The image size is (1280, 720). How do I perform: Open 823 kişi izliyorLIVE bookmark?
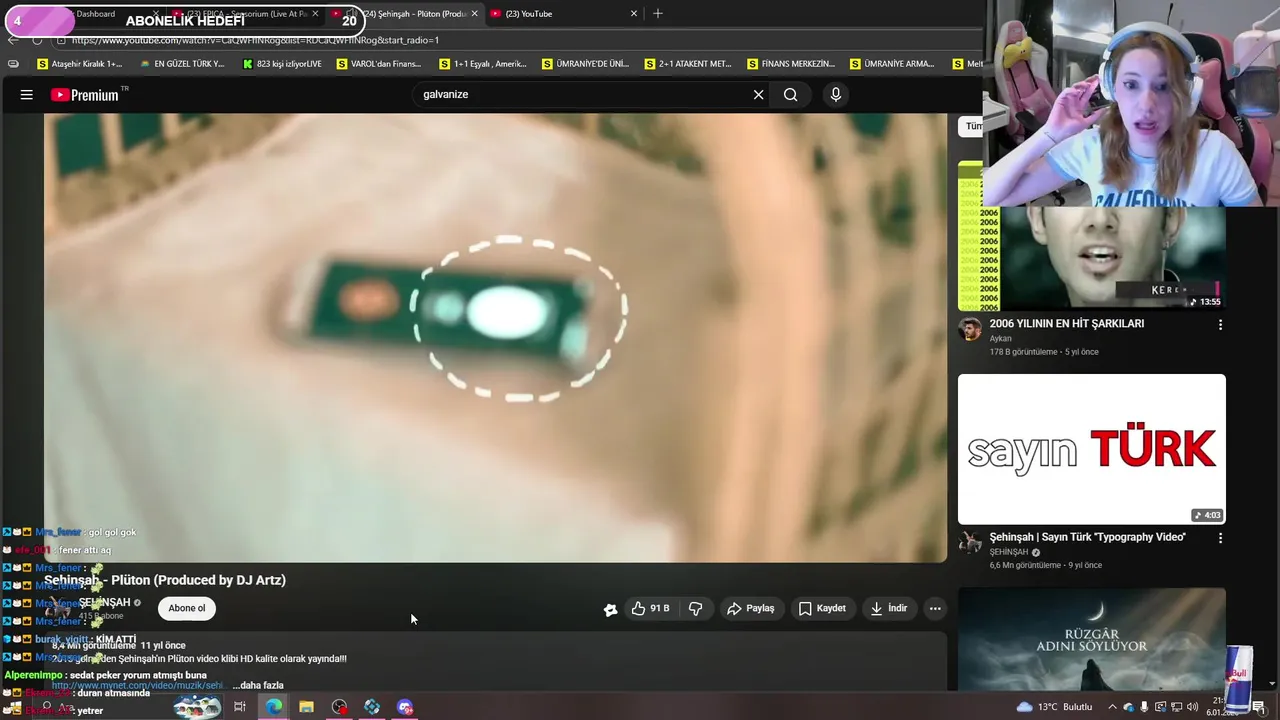pos(282,64)
